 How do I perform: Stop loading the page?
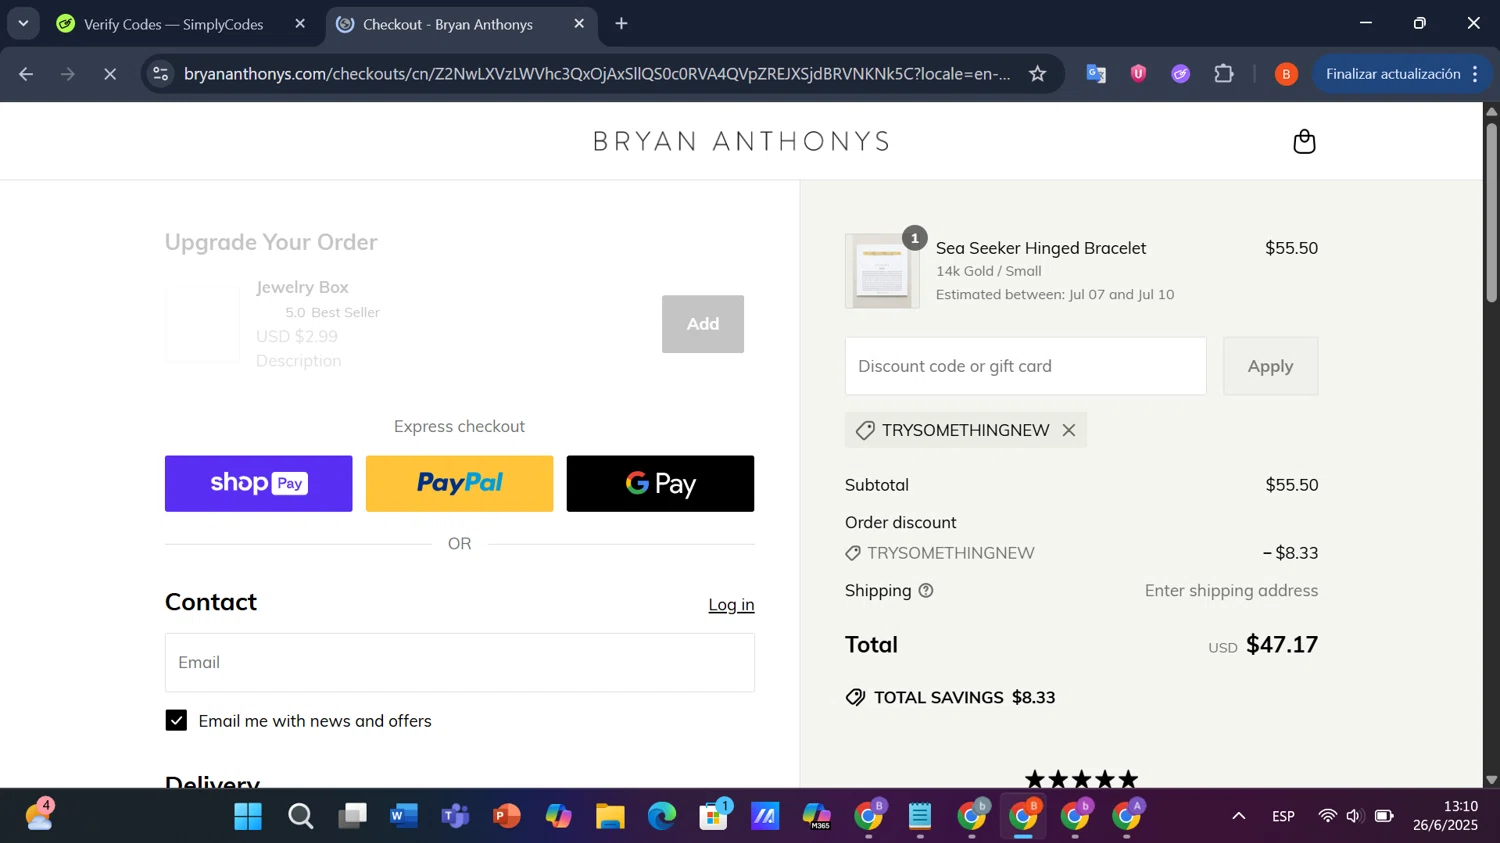[110, 74]
